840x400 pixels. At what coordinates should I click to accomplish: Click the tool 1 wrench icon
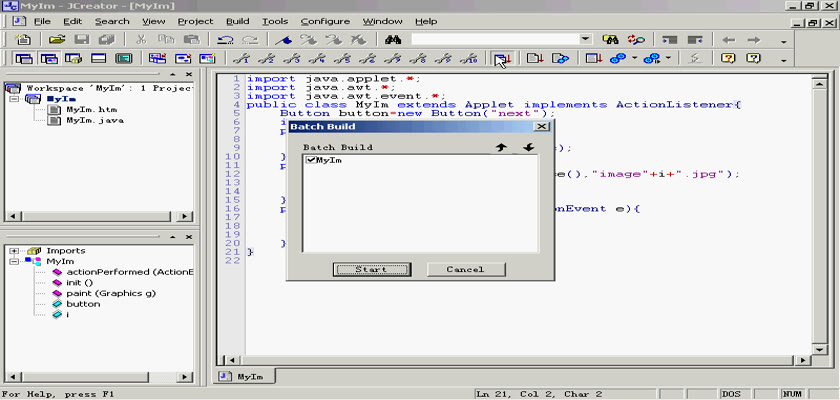coord(243,58)
